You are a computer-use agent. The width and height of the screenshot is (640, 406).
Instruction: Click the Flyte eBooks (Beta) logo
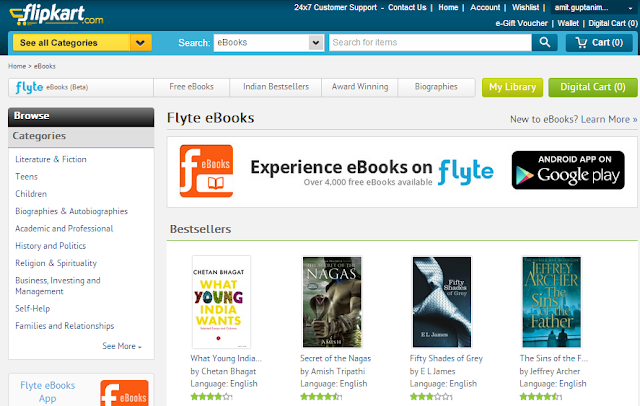[52, 87]
